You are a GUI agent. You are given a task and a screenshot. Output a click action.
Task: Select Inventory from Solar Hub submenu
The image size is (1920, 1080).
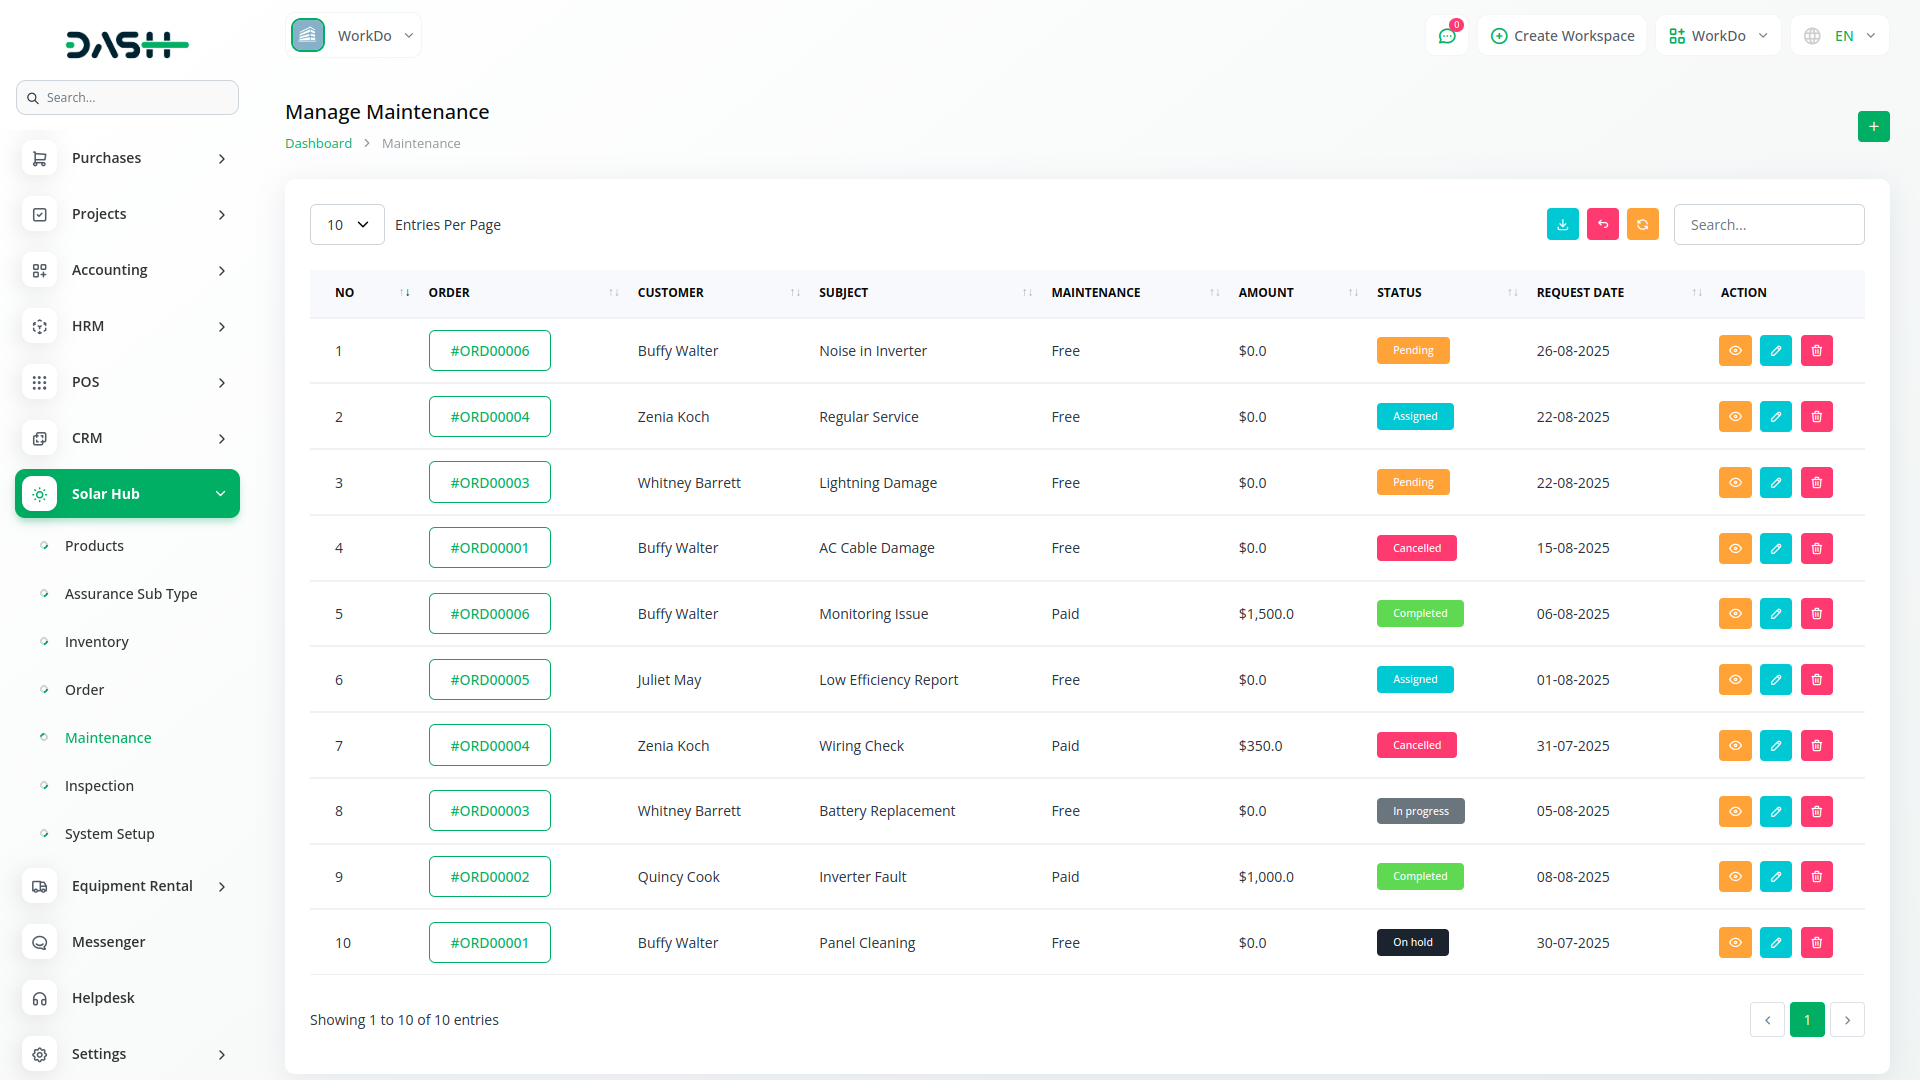click(96, 642)
